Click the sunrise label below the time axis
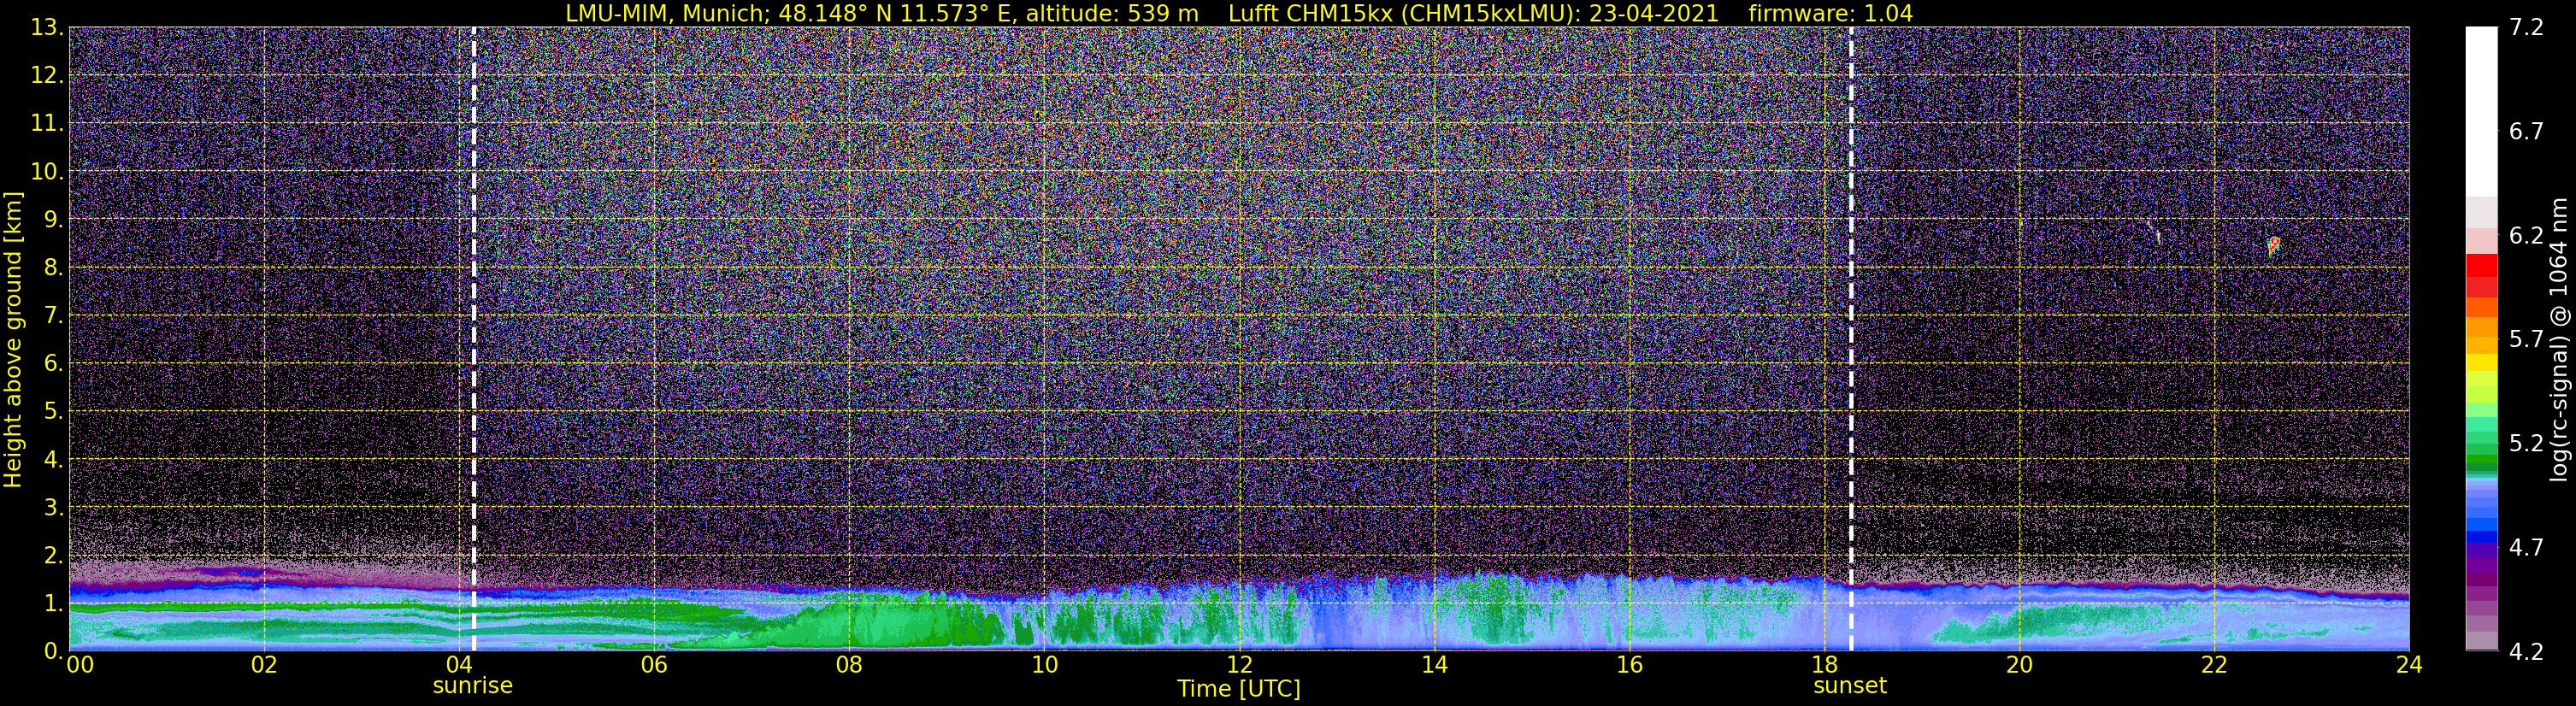Image resolution: width=2576 pixels, height=706 pixels. pyautogui.click(x=472, y=686)
